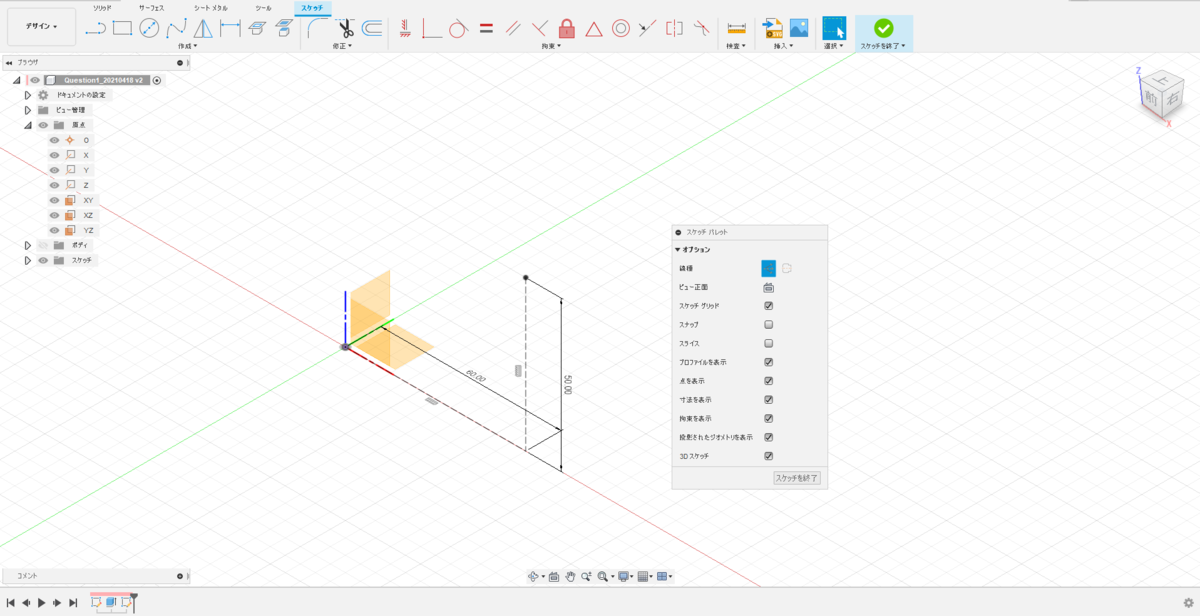Expand the Sketches (スケッチ) folder

pyautogui.click(x=28, y=260)
